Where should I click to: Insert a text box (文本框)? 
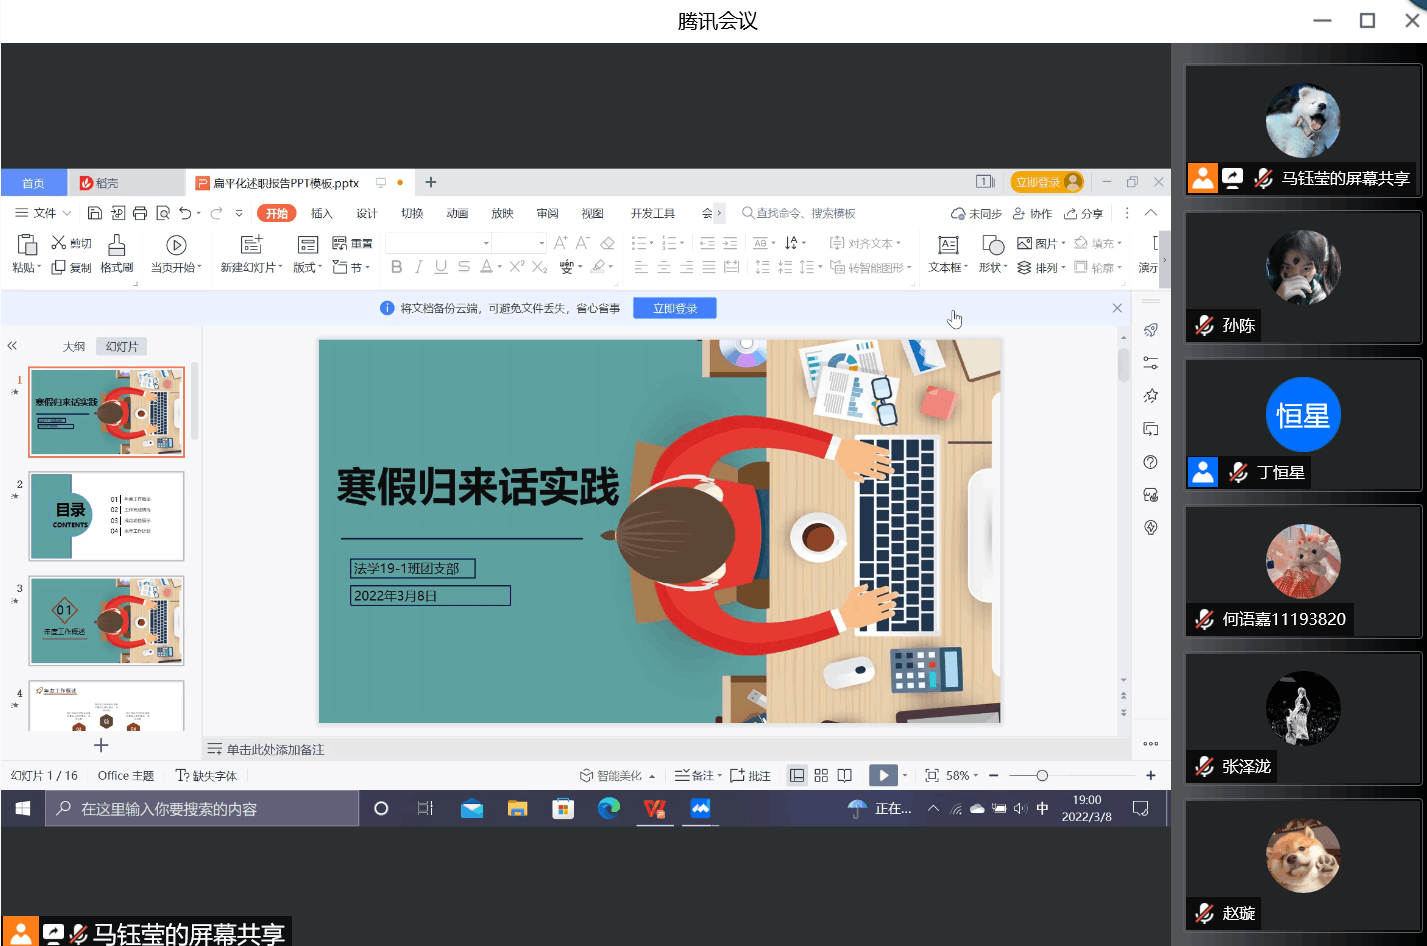947,245
